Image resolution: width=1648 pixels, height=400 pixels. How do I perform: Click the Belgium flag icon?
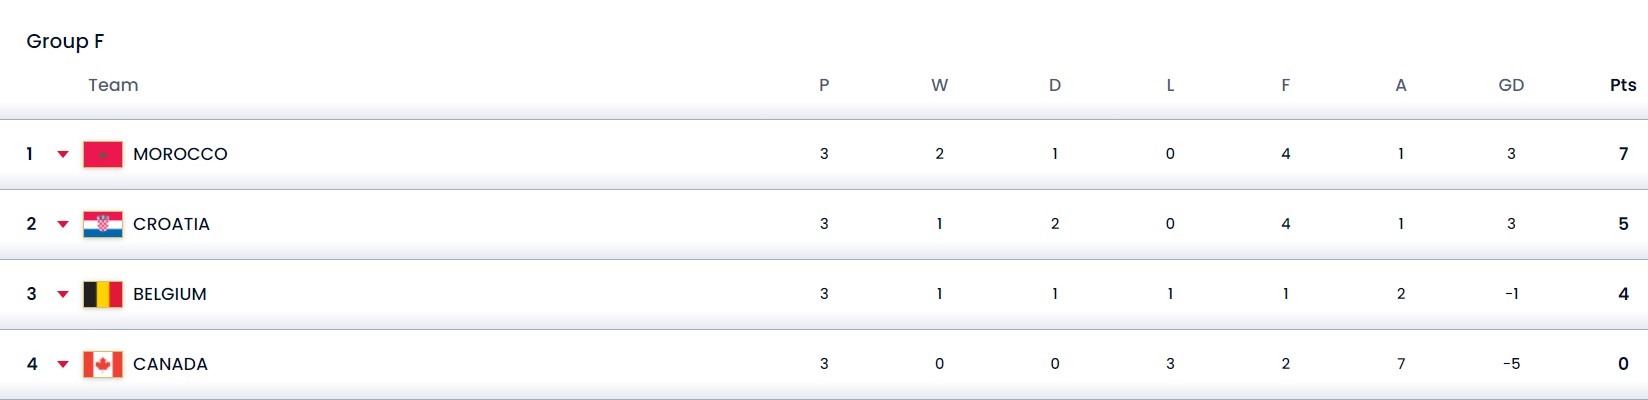click(x=103, y=294)
